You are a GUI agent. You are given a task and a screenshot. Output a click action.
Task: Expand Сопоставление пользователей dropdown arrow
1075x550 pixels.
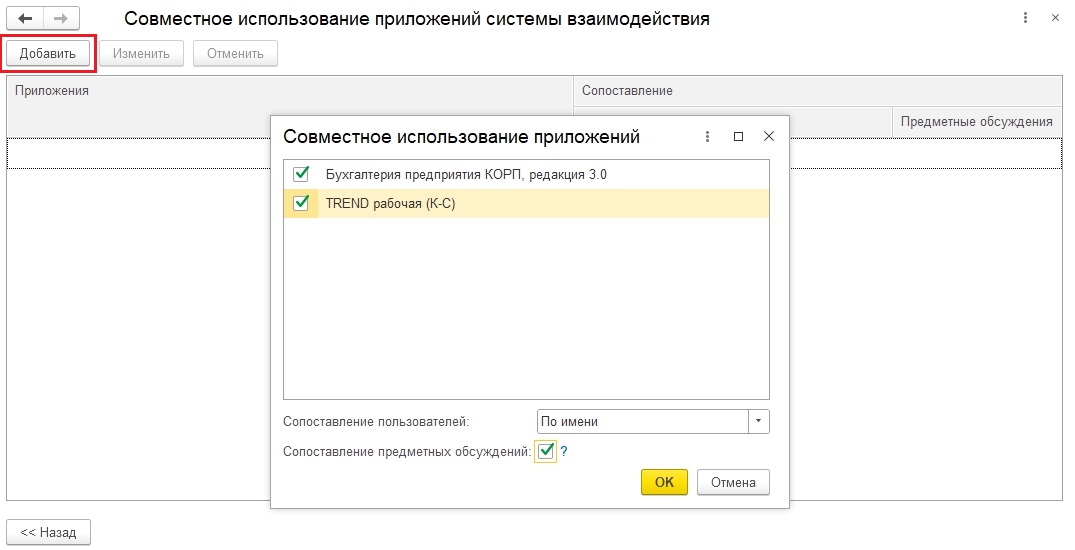[x=758, y=422]
